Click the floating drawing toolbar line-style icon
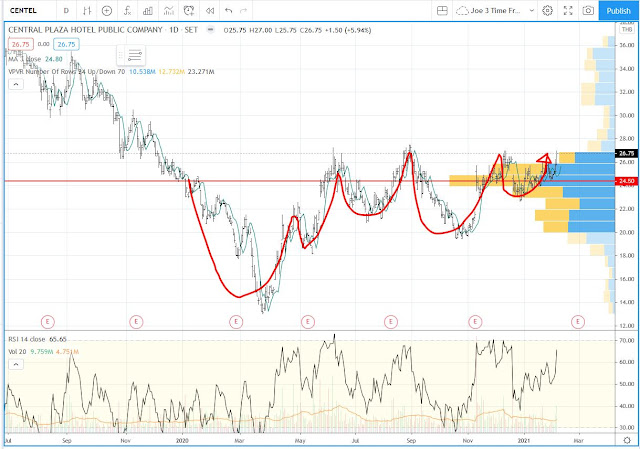The image size is (640, 449). click(x=135, y=55)
